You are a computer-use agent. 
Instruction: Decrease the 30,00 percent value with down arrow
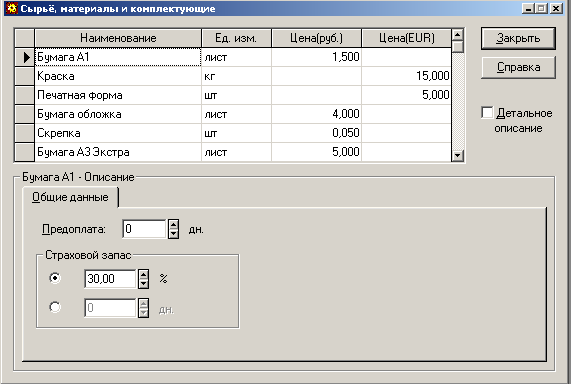[x=143, y=283]
